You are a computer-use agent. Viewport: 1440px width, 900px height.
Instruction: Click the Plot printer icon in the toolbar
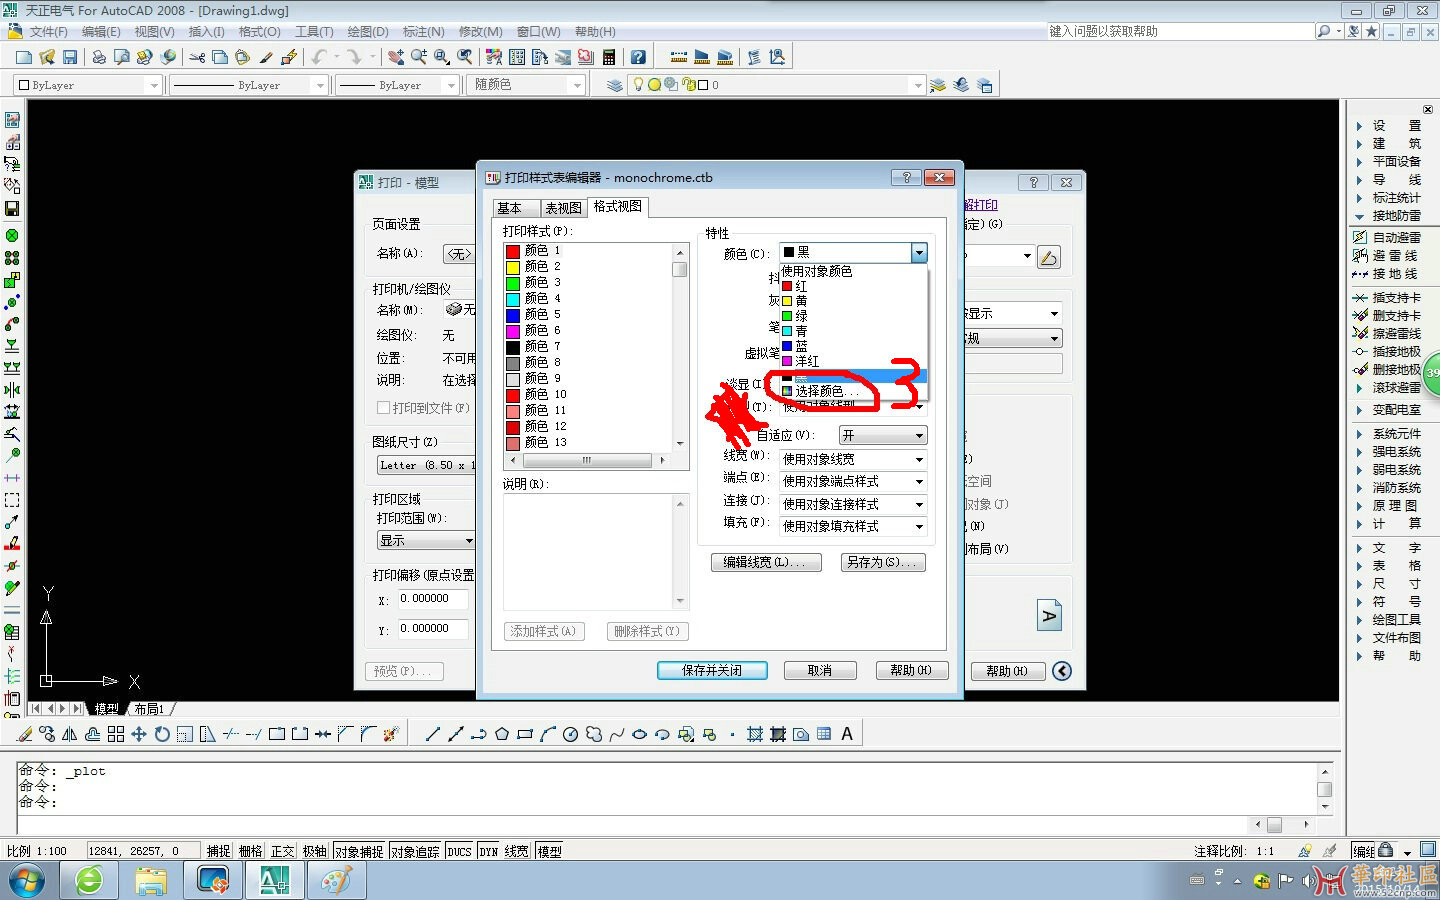pyautogui.click(x=99, y=57)
